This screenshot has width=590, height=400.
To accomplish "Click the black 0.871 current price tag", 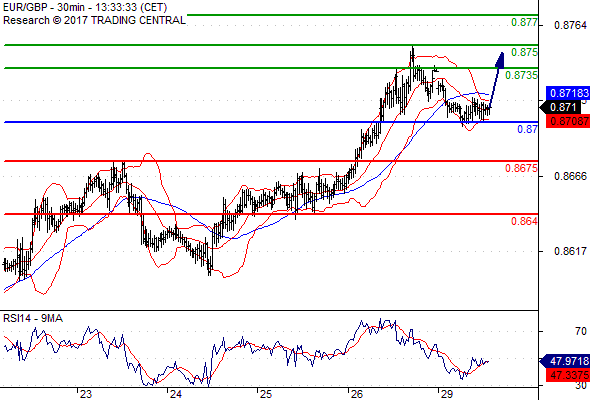I will (561, 108).
